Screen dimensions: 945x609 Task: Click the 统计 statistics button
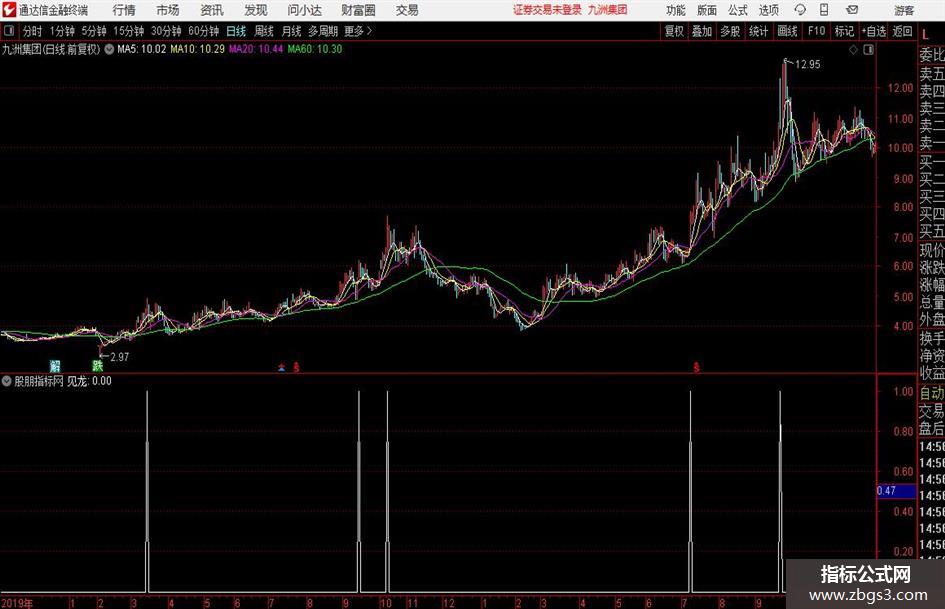(x=758, y=31)
